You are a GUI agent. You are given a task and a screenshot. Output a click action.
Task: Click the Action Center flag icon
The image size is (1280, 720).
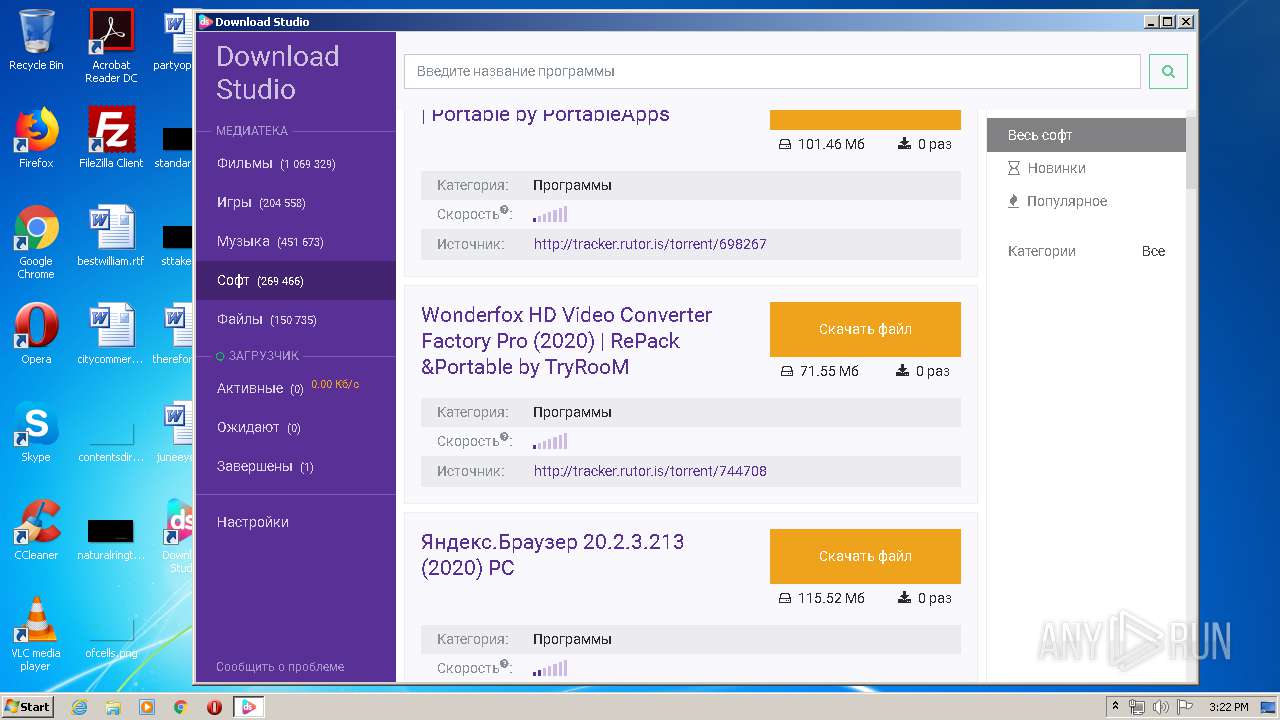pyautogui.click(x=1183, y=707)
